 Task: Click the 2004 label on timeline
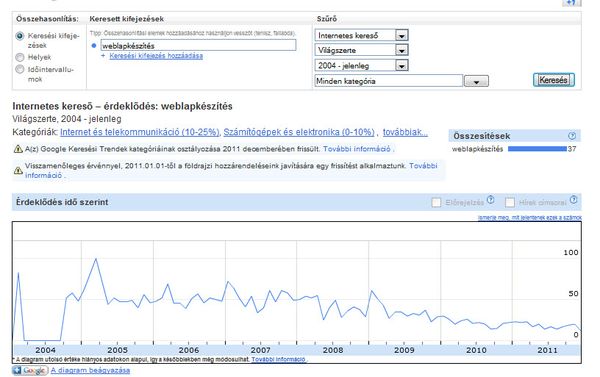click(x=46, y=350)
